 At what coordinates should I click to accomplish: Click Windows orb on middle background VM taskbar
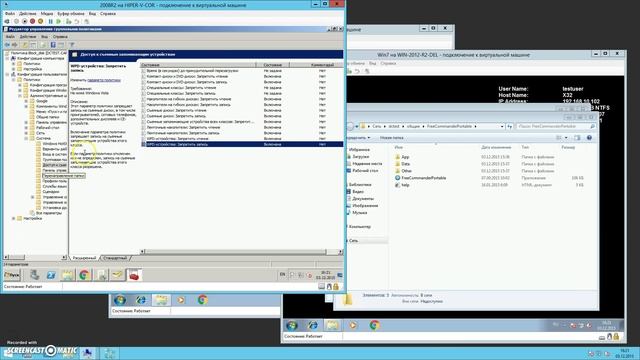coord(120,300)
